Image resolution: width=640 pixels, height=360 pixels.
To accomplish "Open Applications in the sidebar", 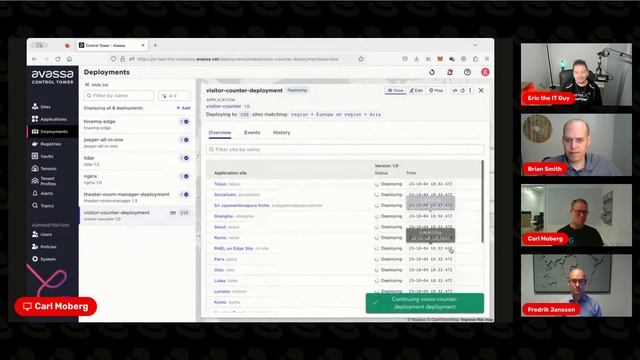I will 49,119.
